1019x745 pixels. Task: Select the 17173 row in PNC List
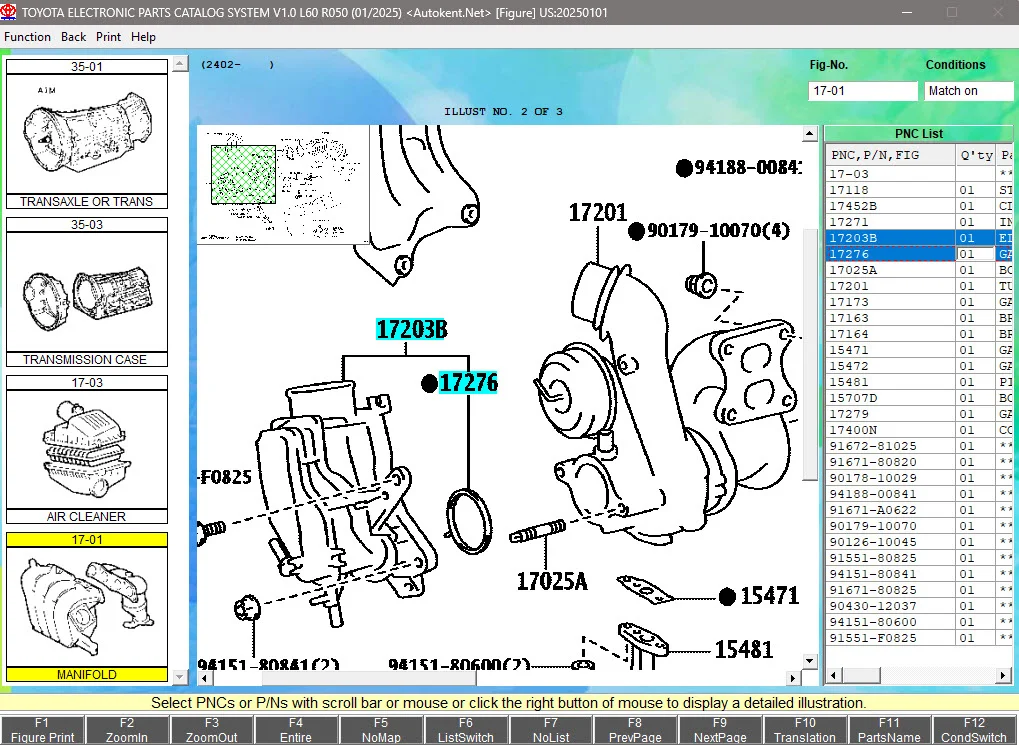tap(919, 302)
